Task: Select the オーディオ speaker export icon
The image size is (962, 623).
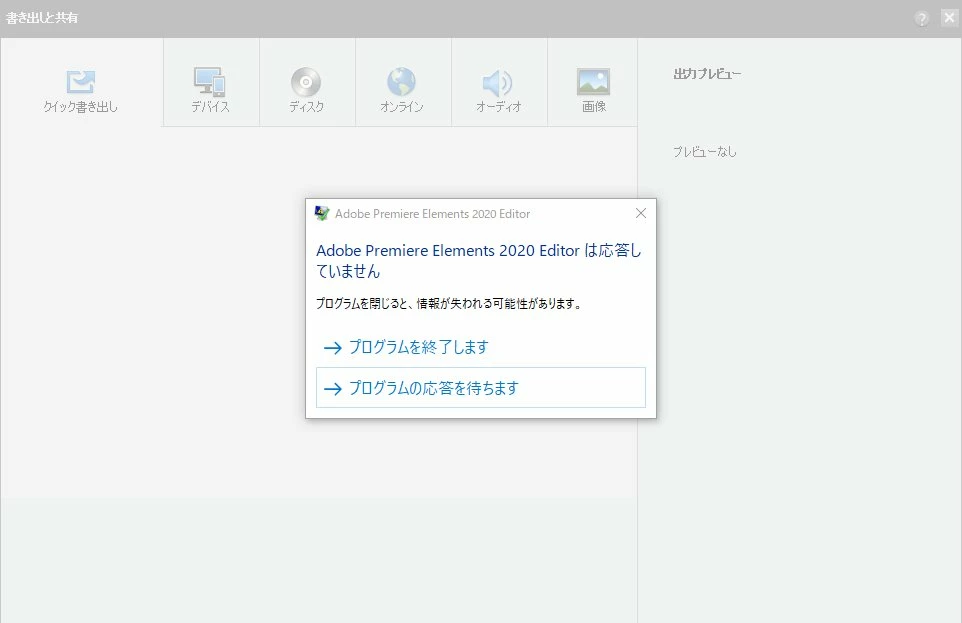Action: click(x=498, y=82)
